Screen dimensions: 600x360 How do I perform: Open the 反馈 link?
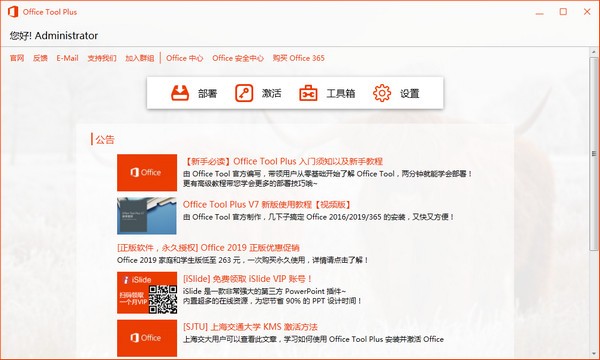[x=40, y=58]
